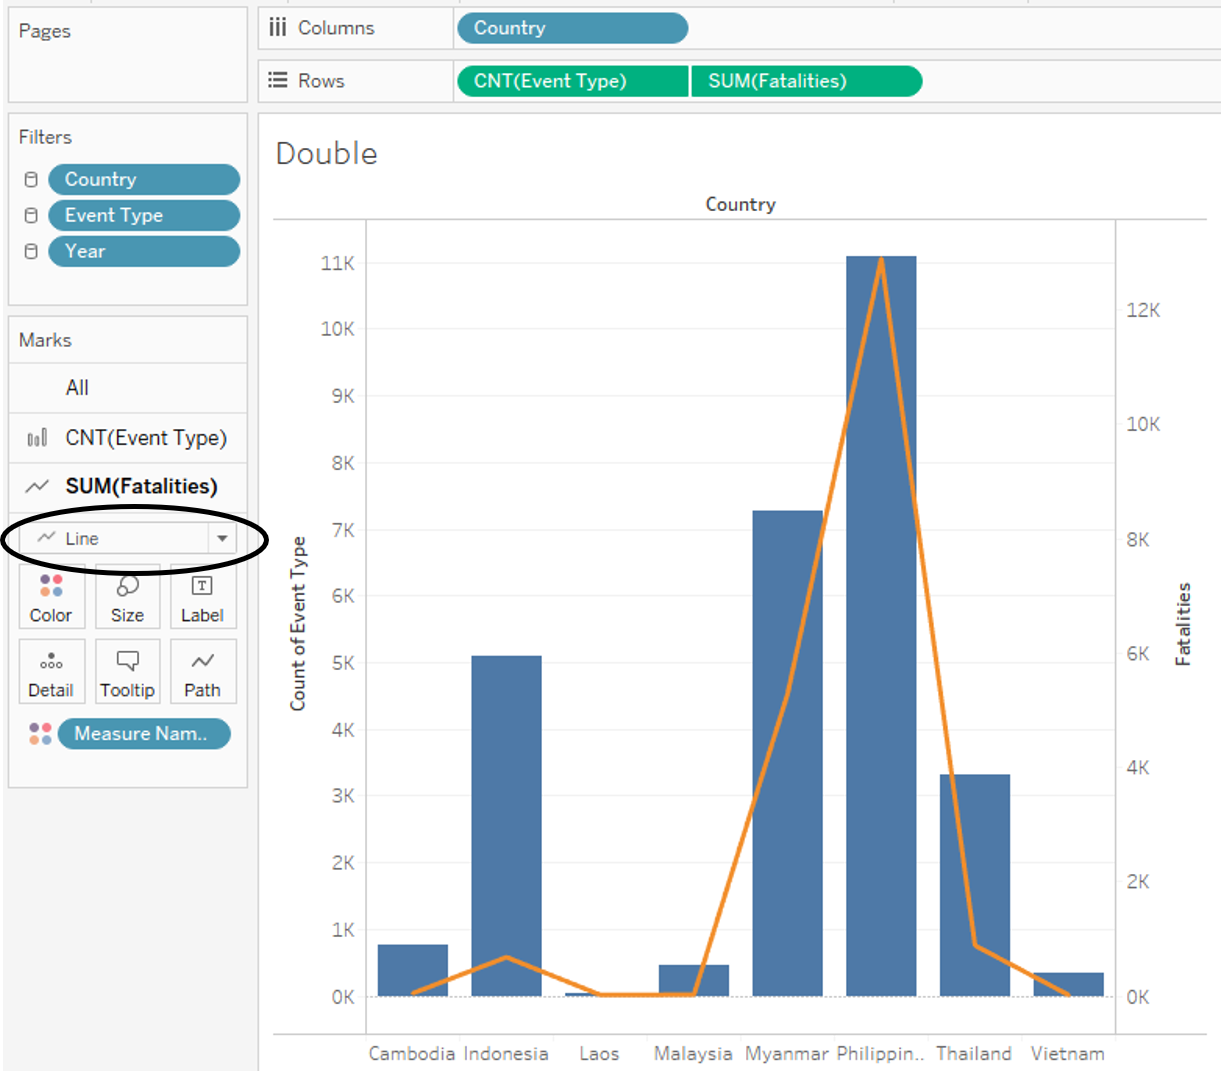Open the Size mark card

(127, 598)
